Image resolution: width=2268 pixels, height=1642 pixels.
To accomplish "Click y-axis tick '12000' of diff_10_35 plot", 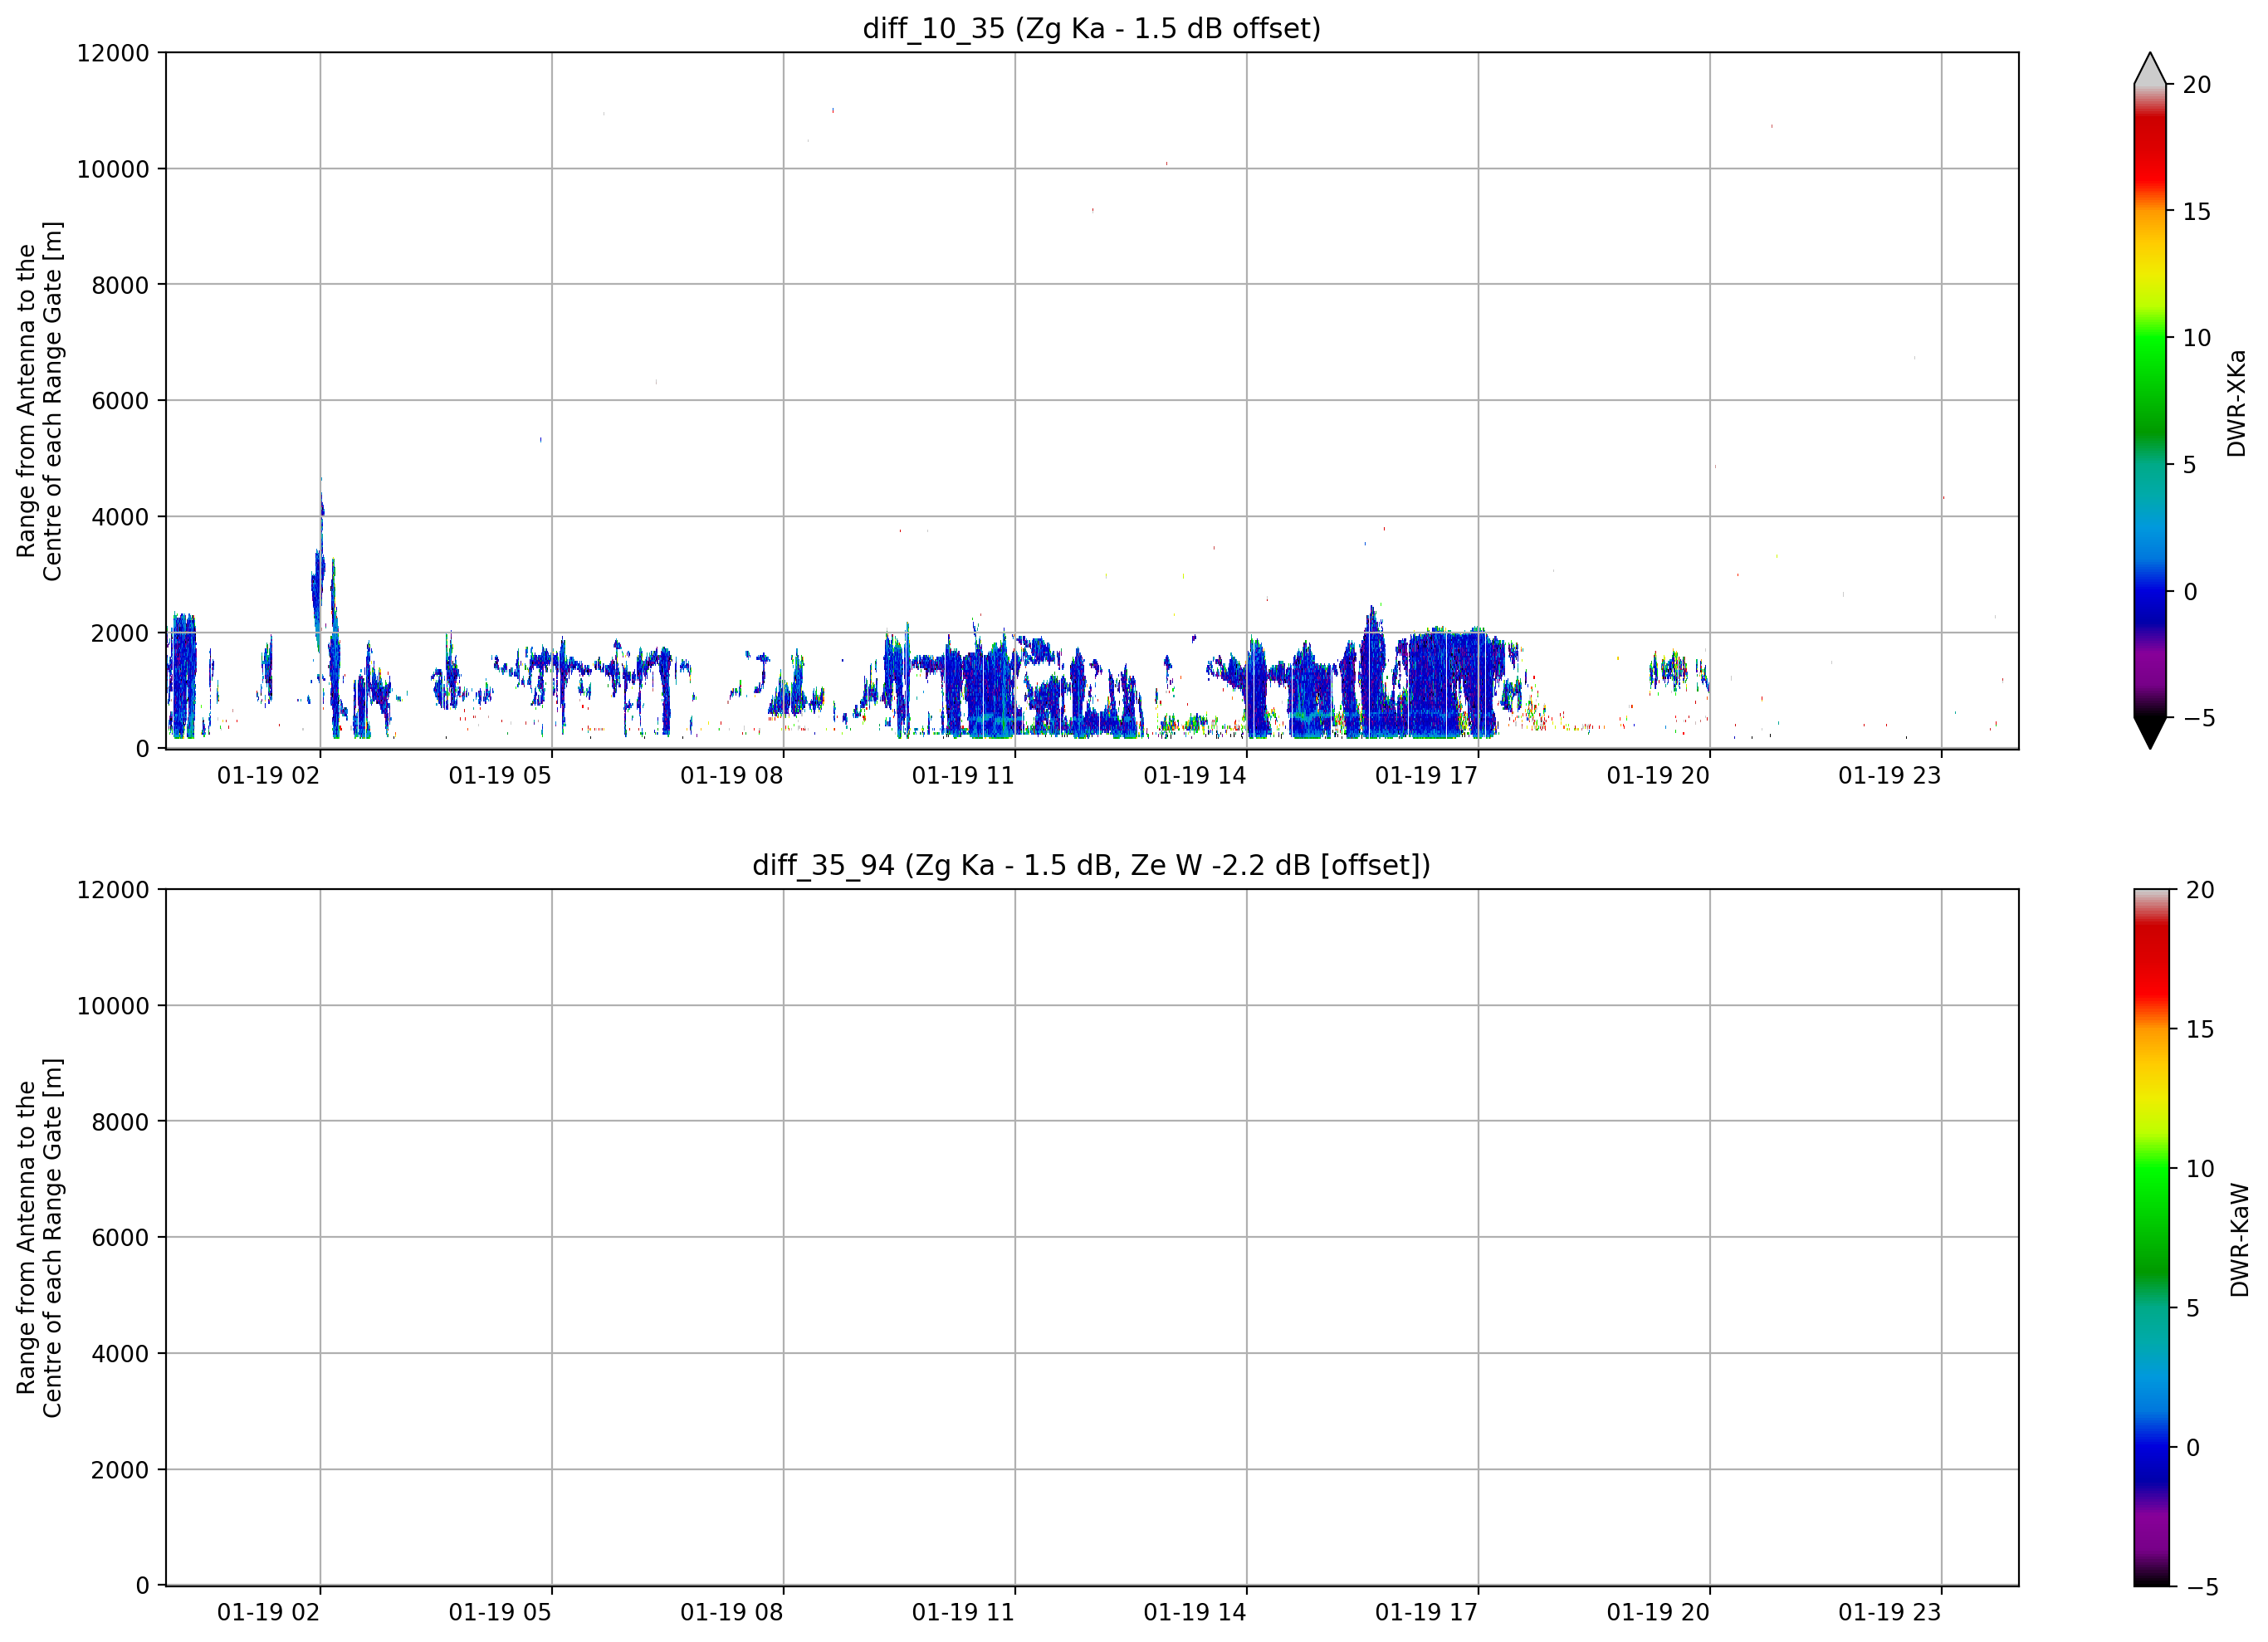I will coord(113,53).
